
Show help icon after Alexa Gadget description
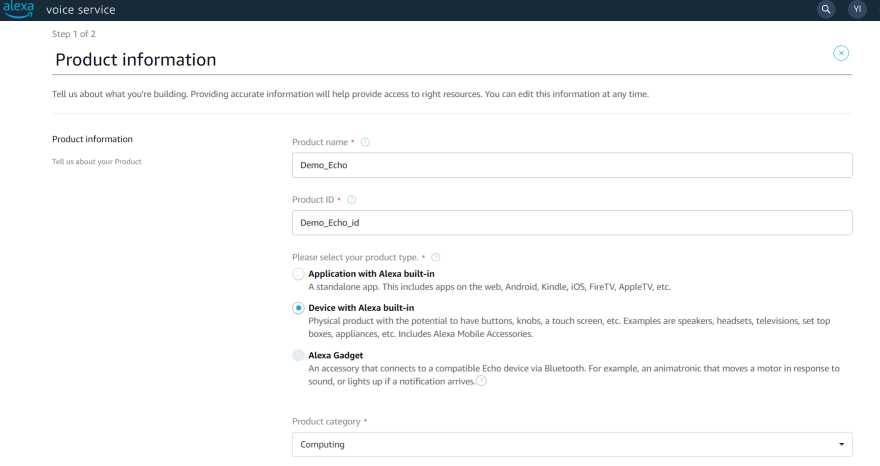(482, 381)
